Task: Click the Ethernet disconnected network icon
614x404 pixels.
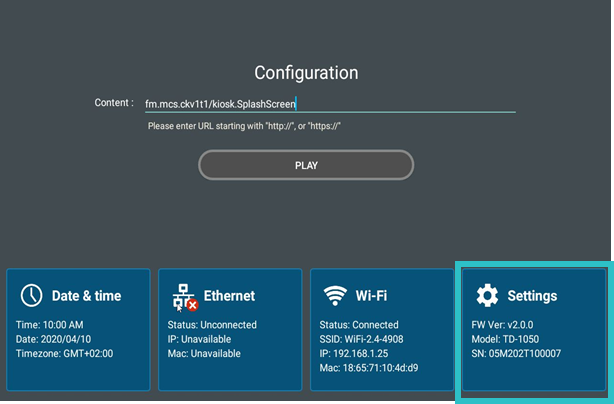Action: (185, 298)
